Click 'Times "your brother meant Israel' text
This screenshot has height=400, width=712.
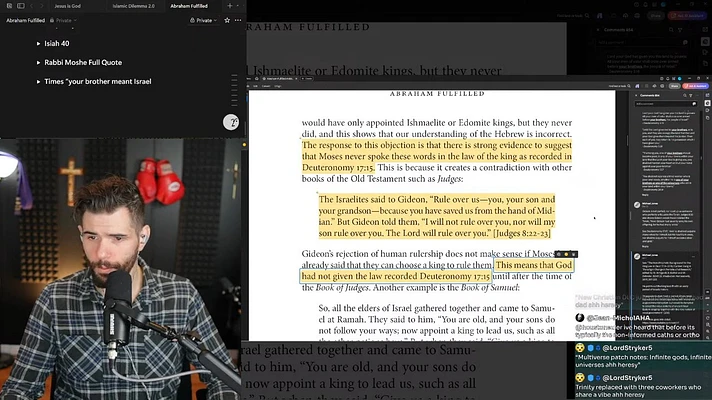pyautogui.click(x=98, y=82)
